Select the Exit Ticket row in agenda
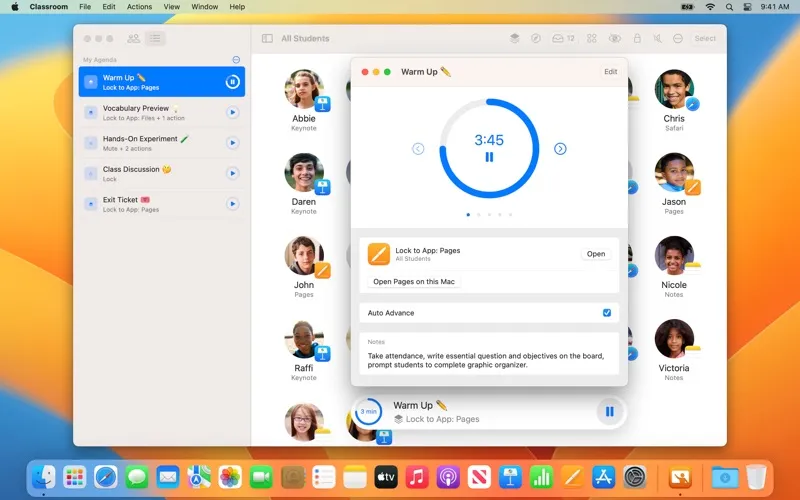The height and width of the screenshot is (500, 800). coord(162,204)
